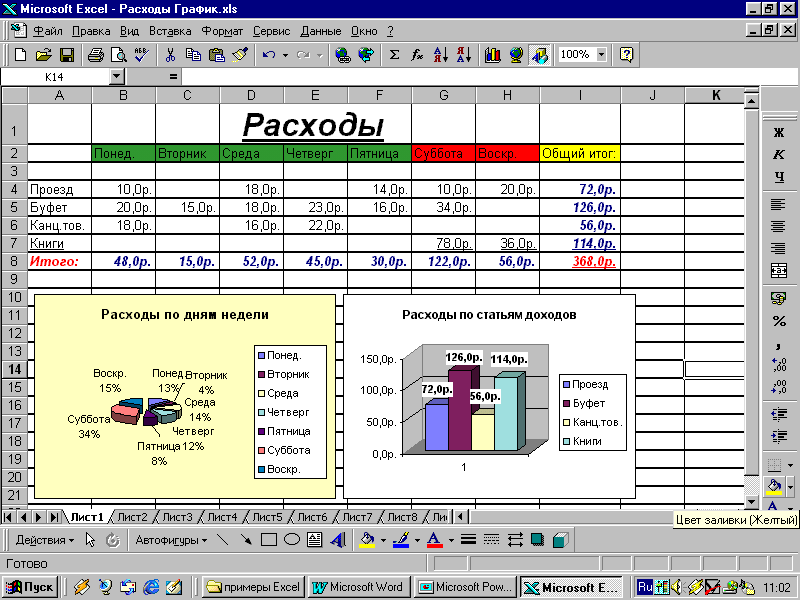This screenshot has width=800, height=600.
Task: Insert WordArt from the drawing toolbar
Action: click(x=338, y=540)
